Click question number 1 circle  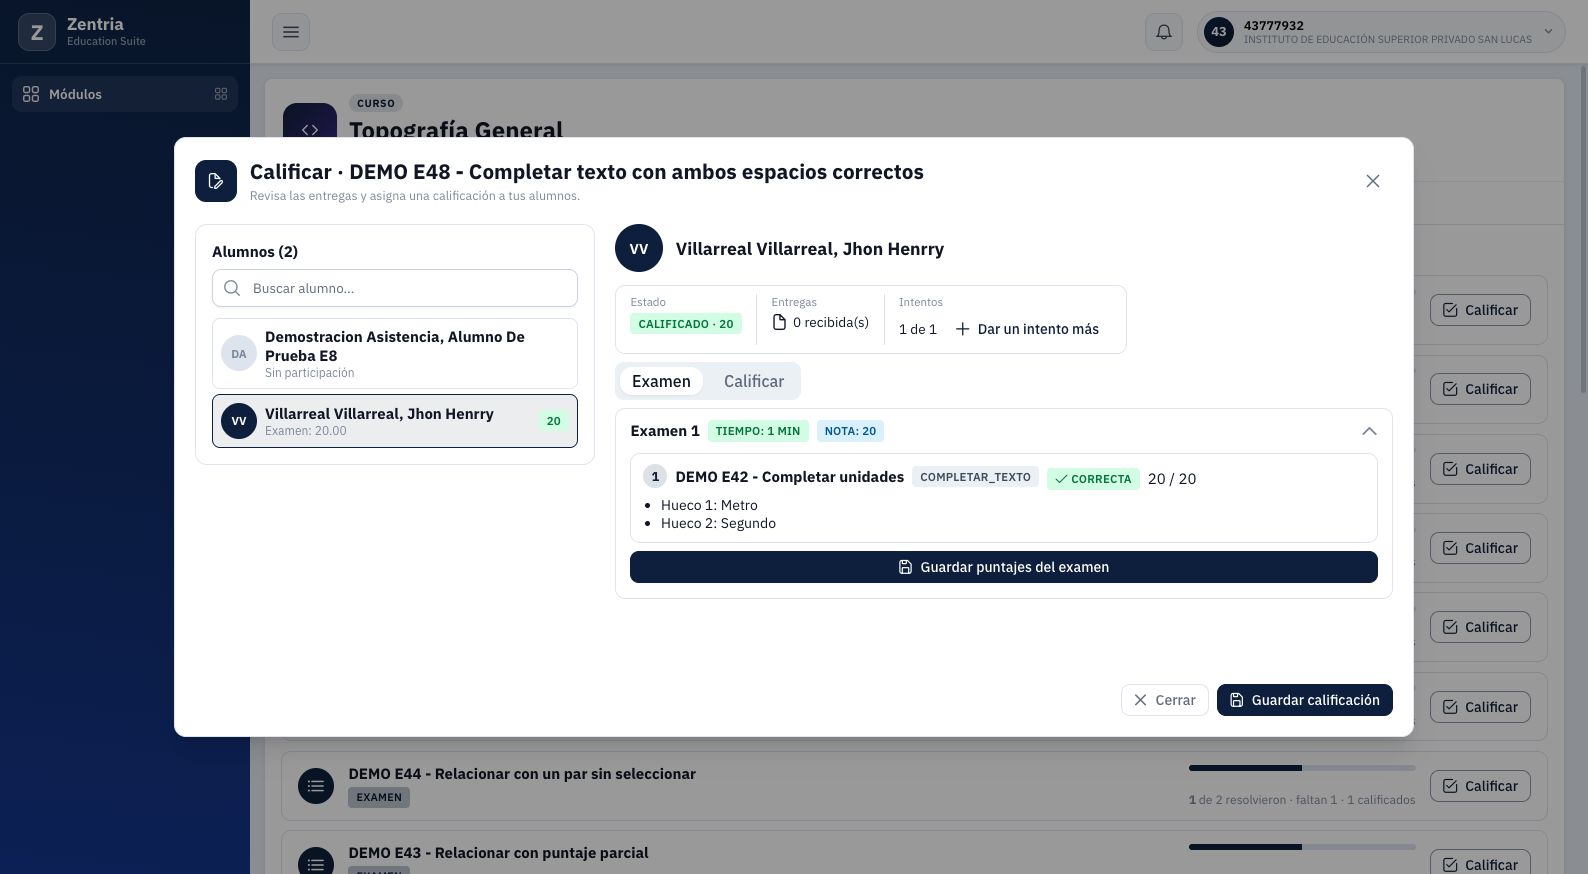pyautogui.click(x=655, y=477)
